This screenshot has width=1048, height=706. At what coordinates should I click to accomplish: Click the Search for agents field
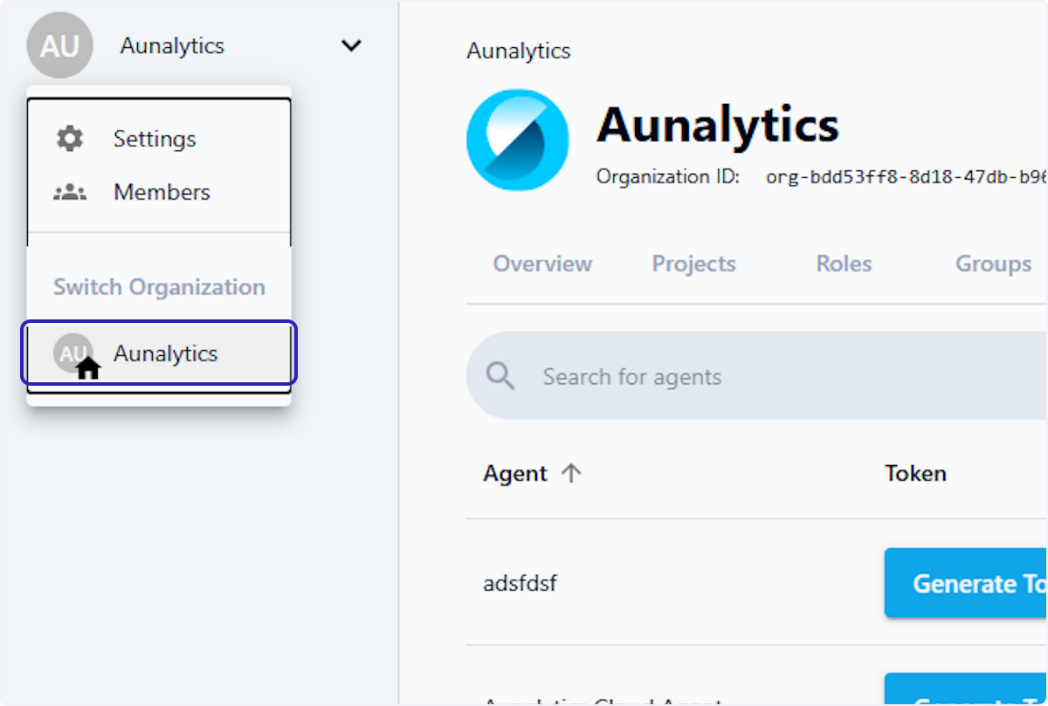pos(757,376)
